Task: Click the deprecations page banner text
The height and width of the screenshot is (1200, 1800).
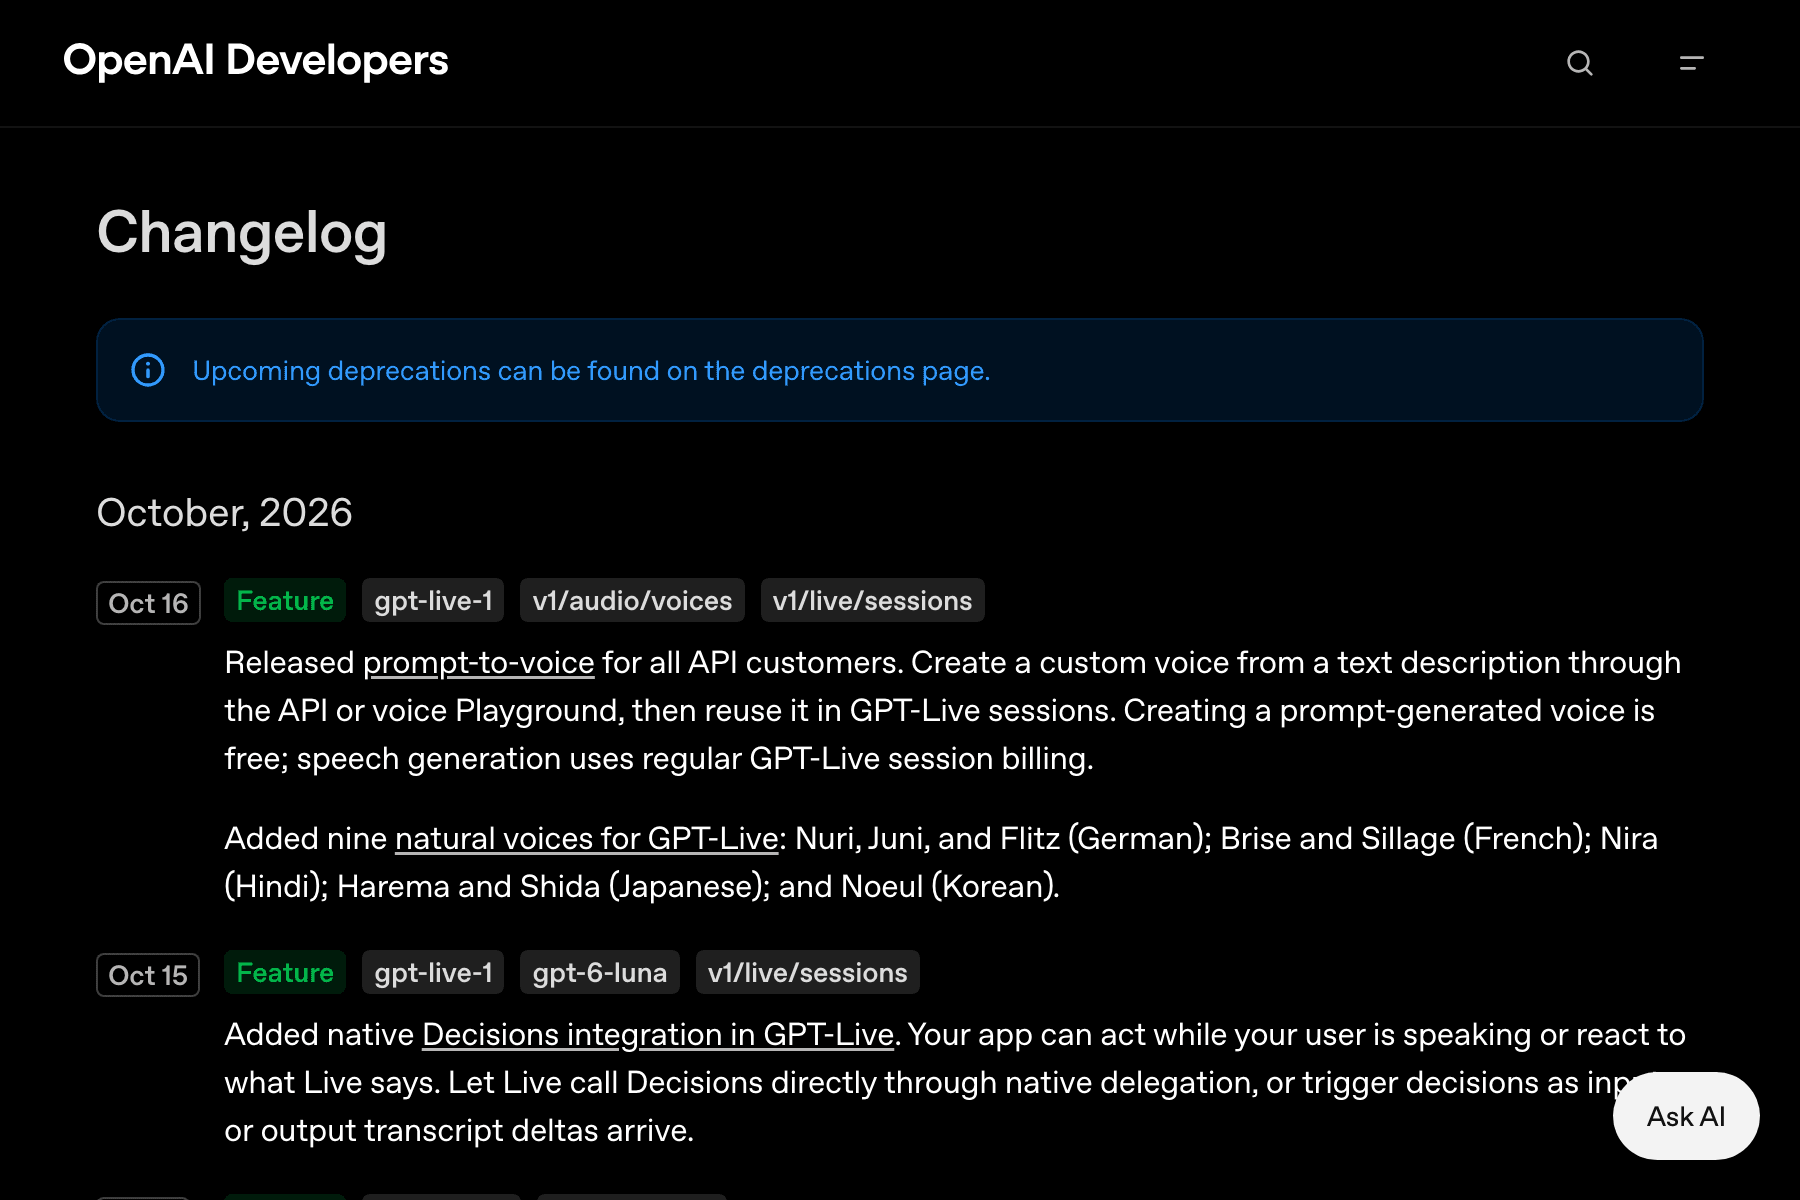Action: coord(591,371)
